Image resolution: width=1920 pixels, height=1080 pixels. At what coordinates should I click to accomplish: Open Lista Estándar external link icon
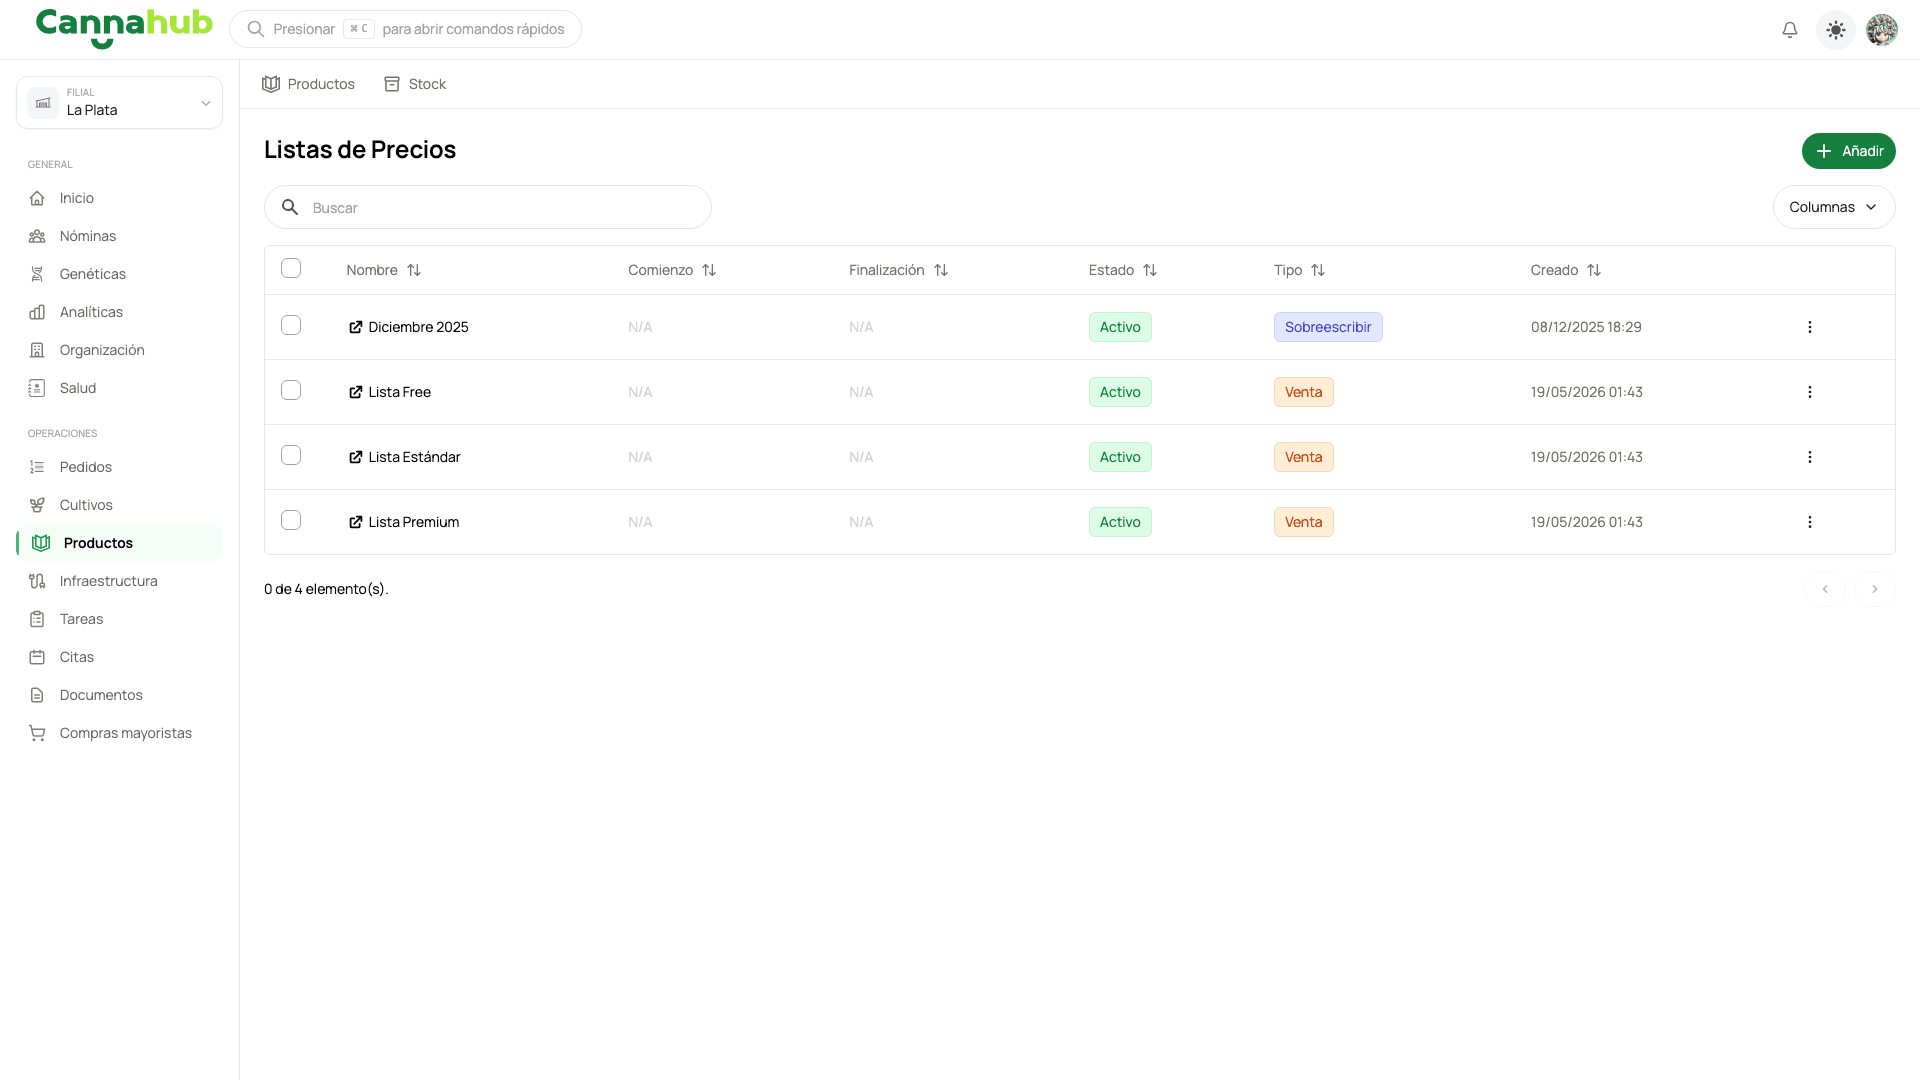[x=355, y=457]
